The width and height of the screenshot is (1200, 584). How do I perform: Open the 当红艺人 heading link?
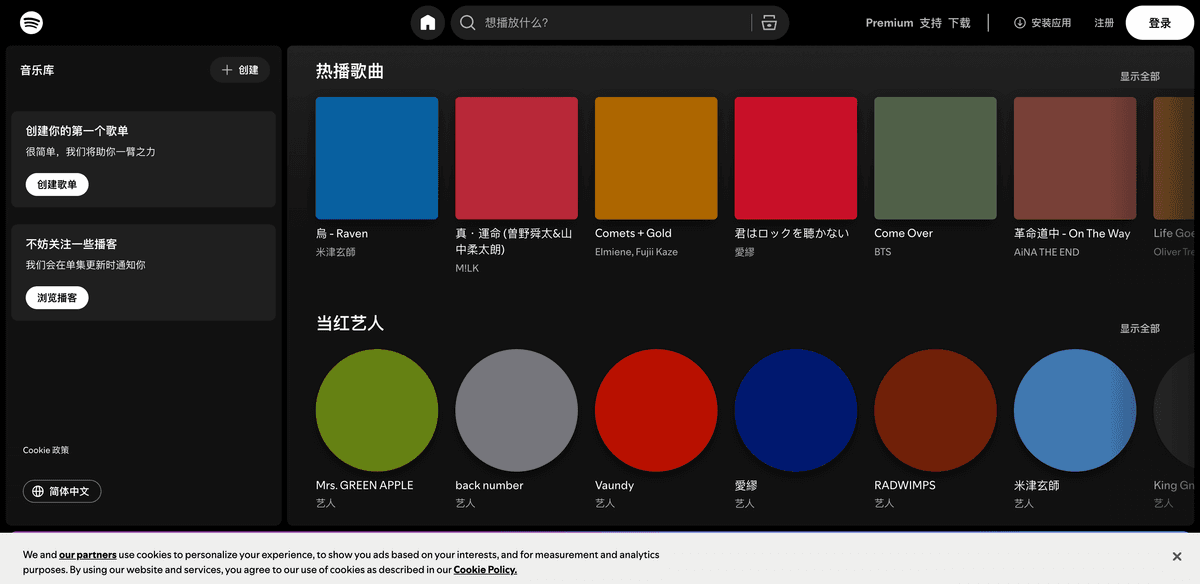coord(350,323)
